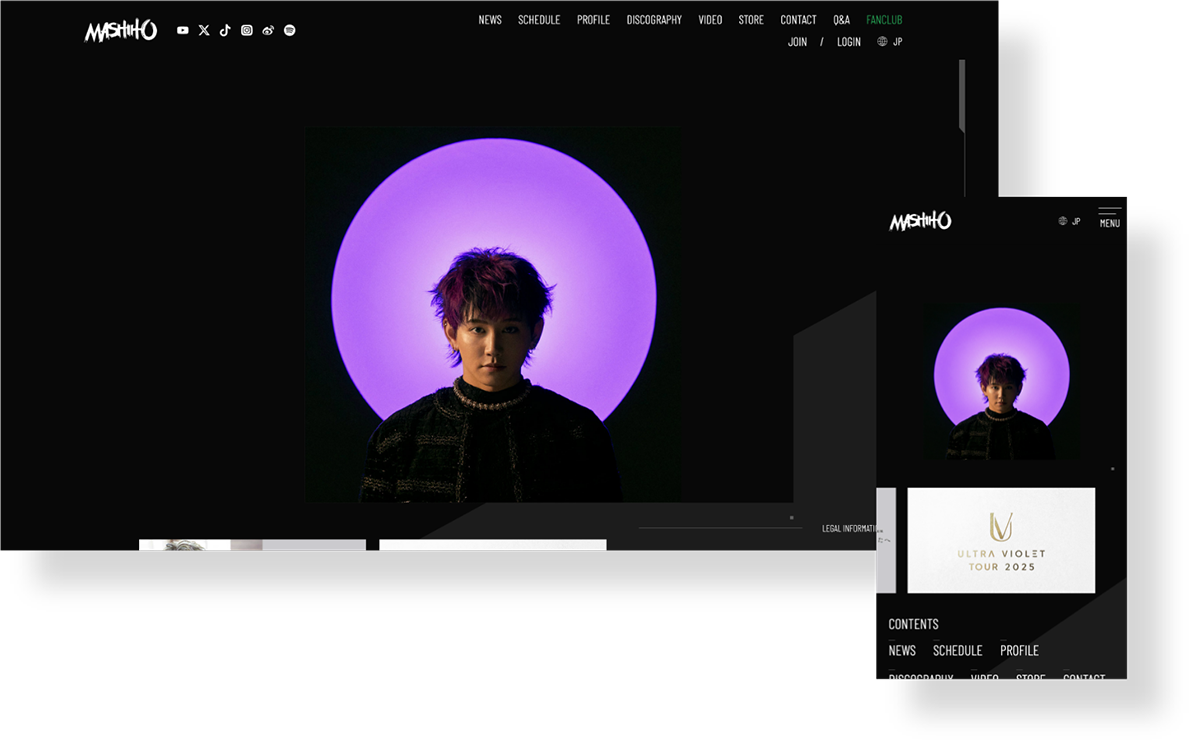Select FANCLUB in the top navigation
1189x740 pixels.
tap(884, 20)
